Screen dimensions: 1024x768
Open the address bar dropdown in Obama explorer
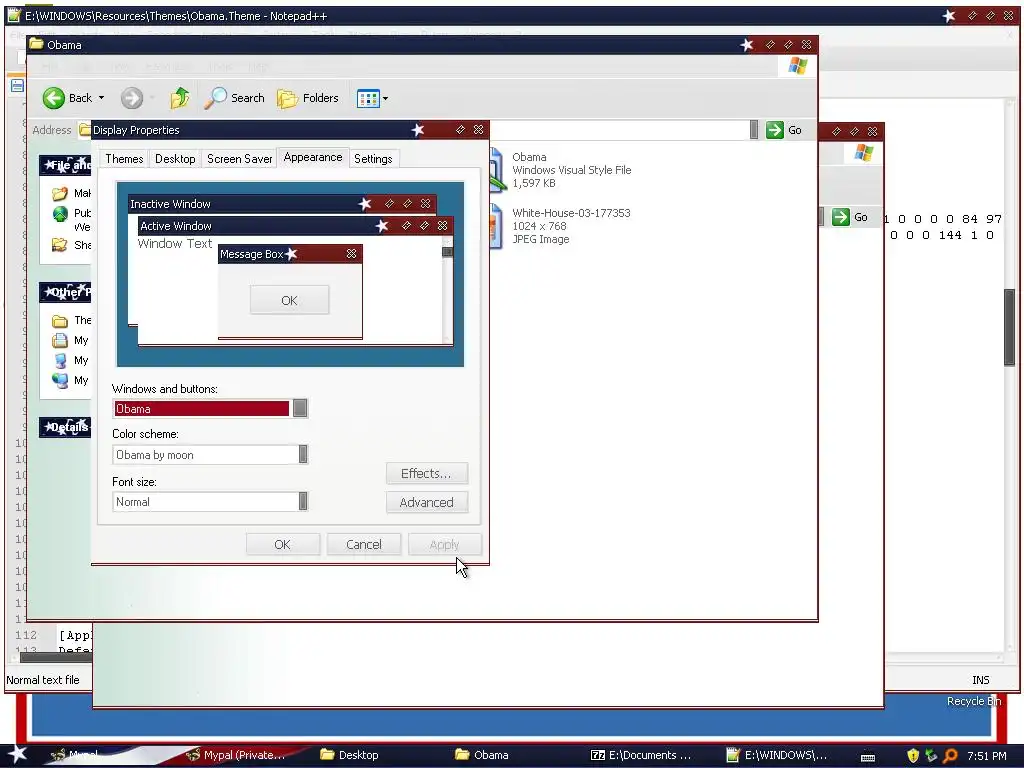point(754,130)
